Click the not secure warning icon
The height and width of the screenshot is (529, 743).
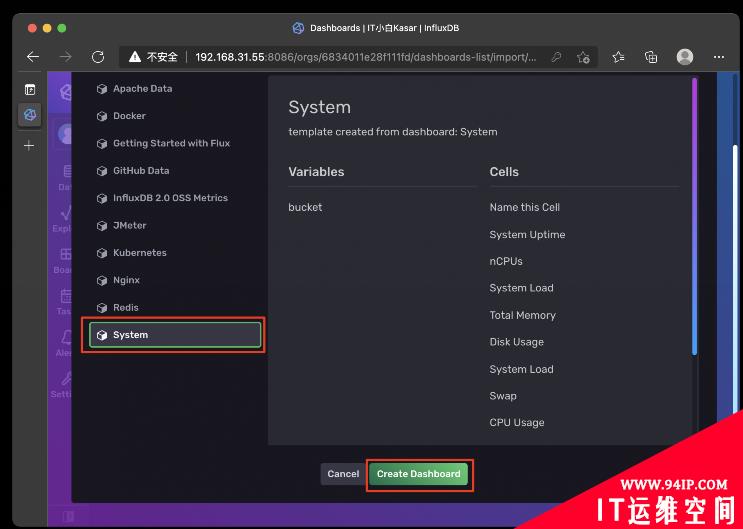point(135,57)
